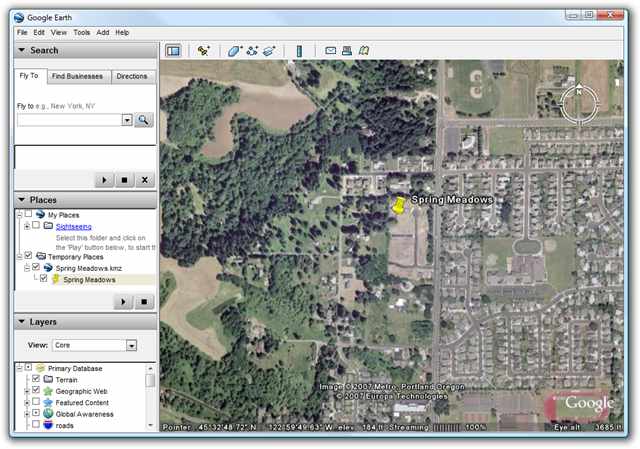Screen dimensions: 640x449
Task: Collapse the Temporary Places tree node
Action: pos(19,256)
